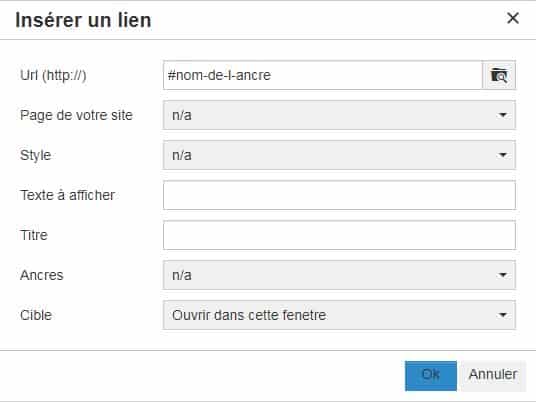Viewport: 536px width, 402px height.
Task: Cancel with the Annuler button
Action: [x=493, y=376]
